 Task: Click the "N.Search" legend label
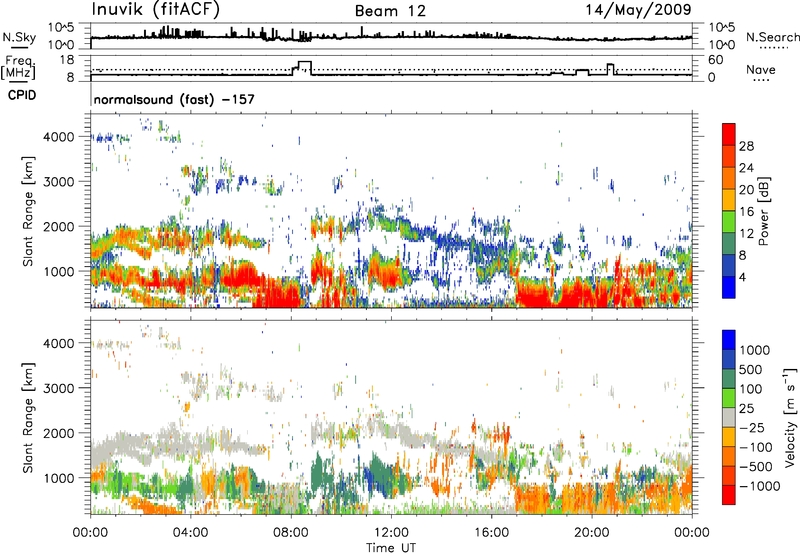click(772, 37)
